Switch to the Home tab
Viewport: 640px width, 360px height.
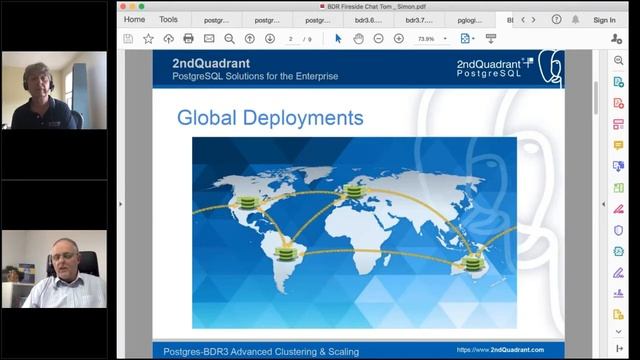click(x=134, y=20)
